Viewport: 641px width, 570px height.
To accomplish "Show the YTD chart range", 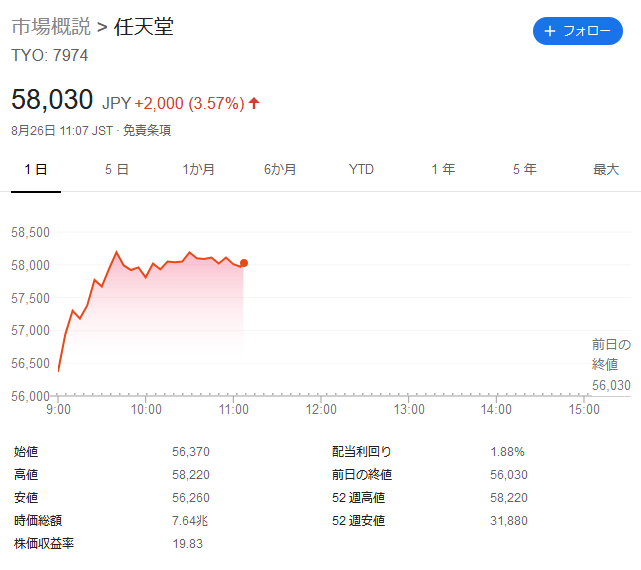I will click(361, 169).
